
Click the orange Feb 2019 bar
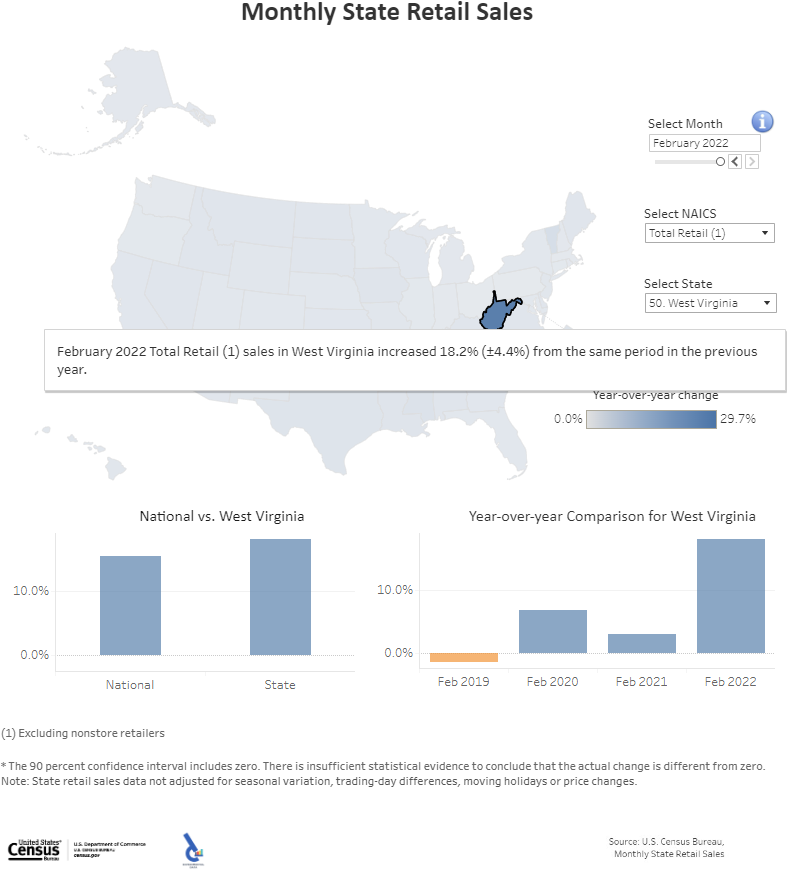462,658
